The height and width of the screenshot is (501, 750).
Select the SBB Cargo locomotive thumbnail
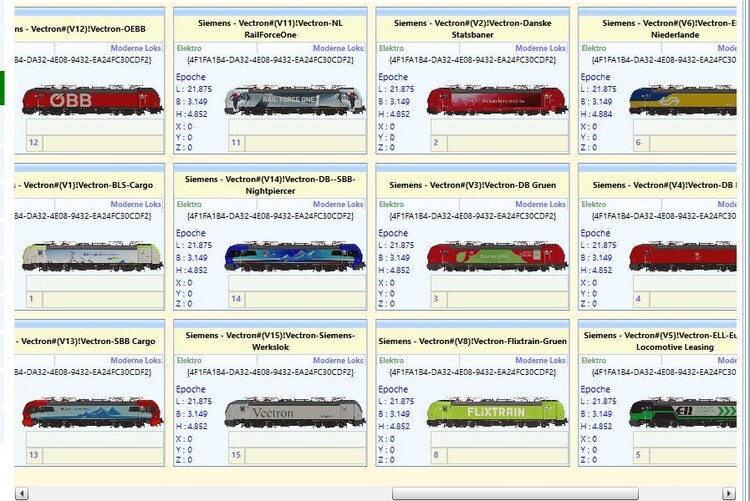coord(92,413)
